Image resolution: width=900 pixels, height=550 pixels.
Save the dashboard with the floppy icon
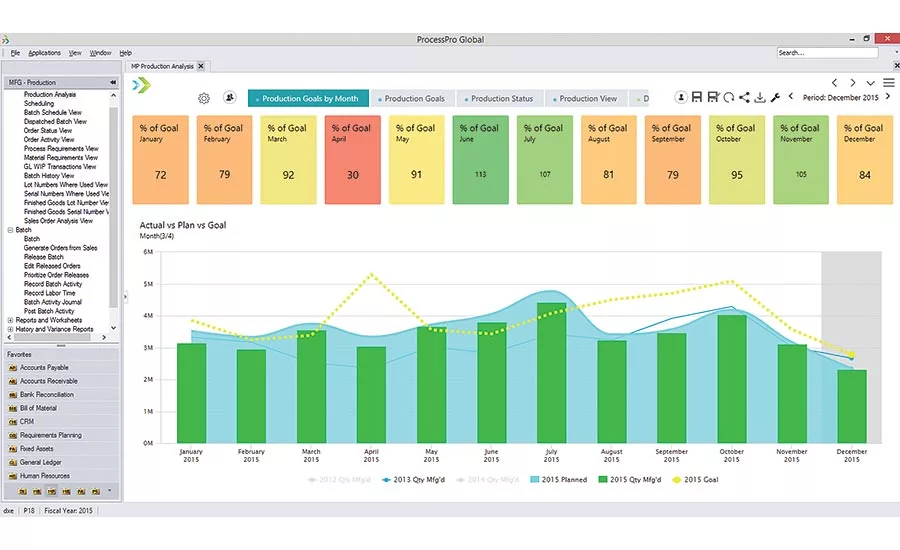click(x=697, y=98)
